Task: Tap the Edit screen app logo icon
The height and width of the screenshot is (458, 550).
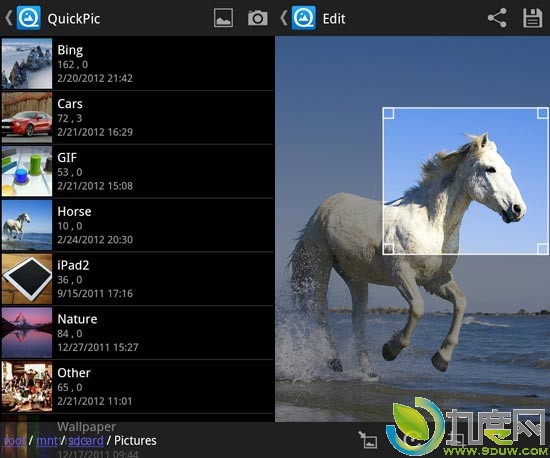Action: pyautogui.click(x=304, y=18)
